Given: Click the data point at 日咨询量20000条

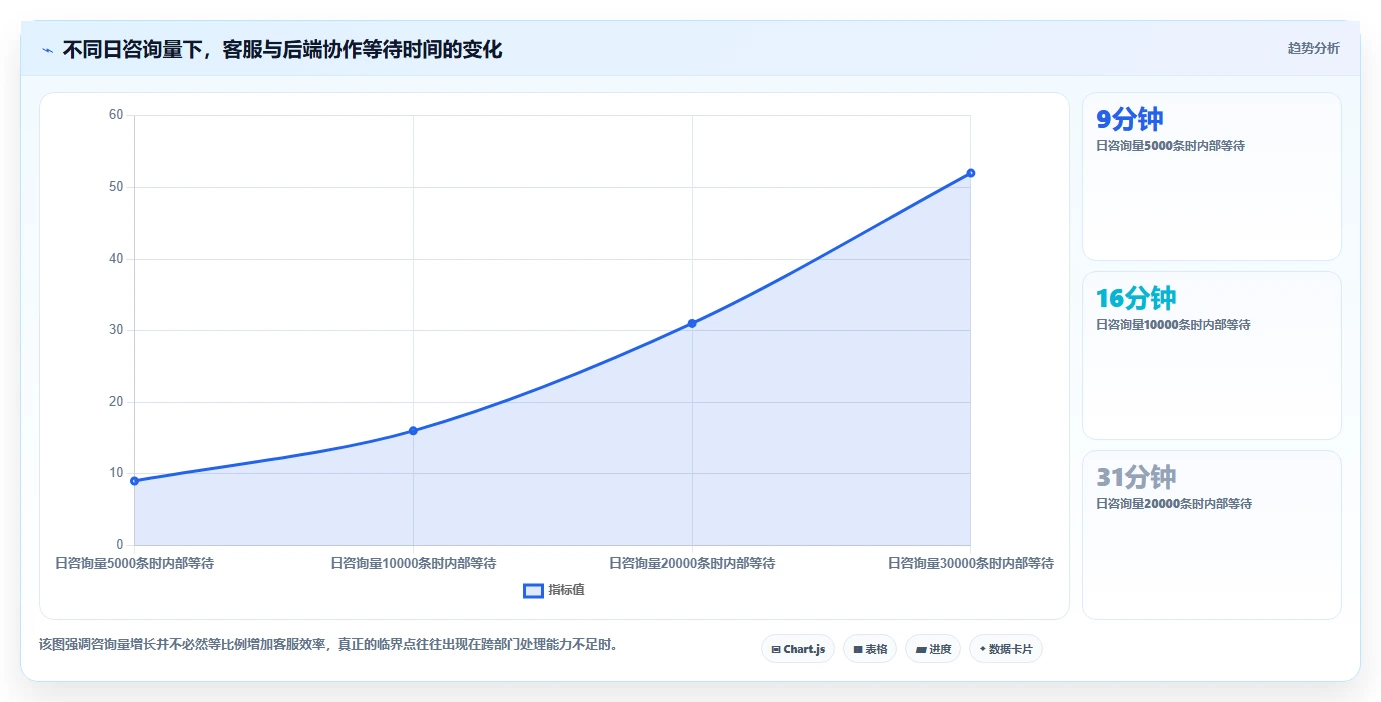Looking at the screenshot, I should click(692, 323).
